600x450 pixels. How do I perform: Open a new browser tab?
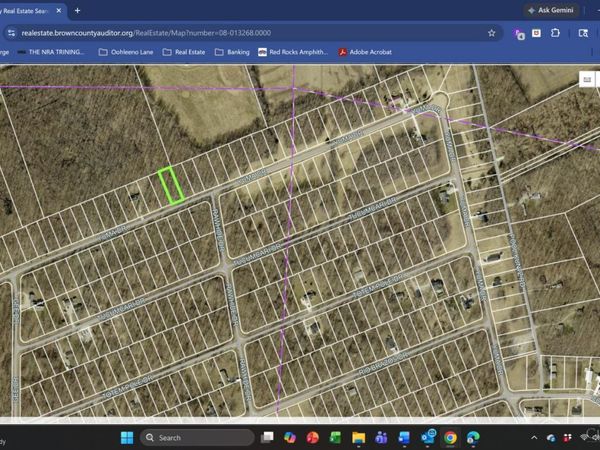pyautogui.click(x=77, y=11)
